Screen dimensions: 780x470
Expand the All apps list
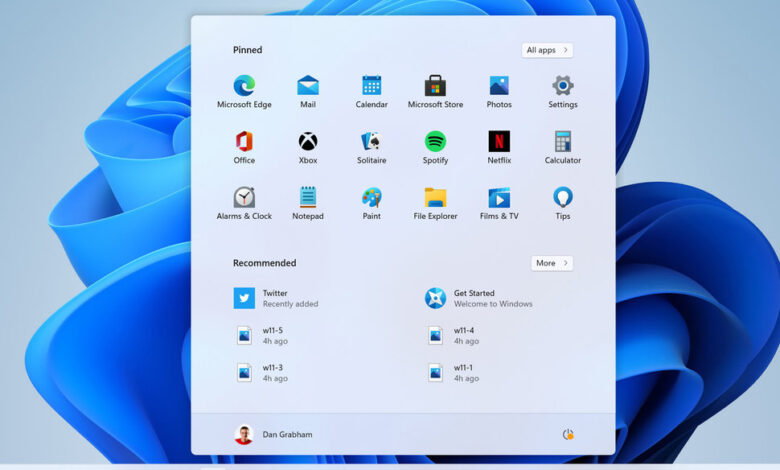pos(547,50)
